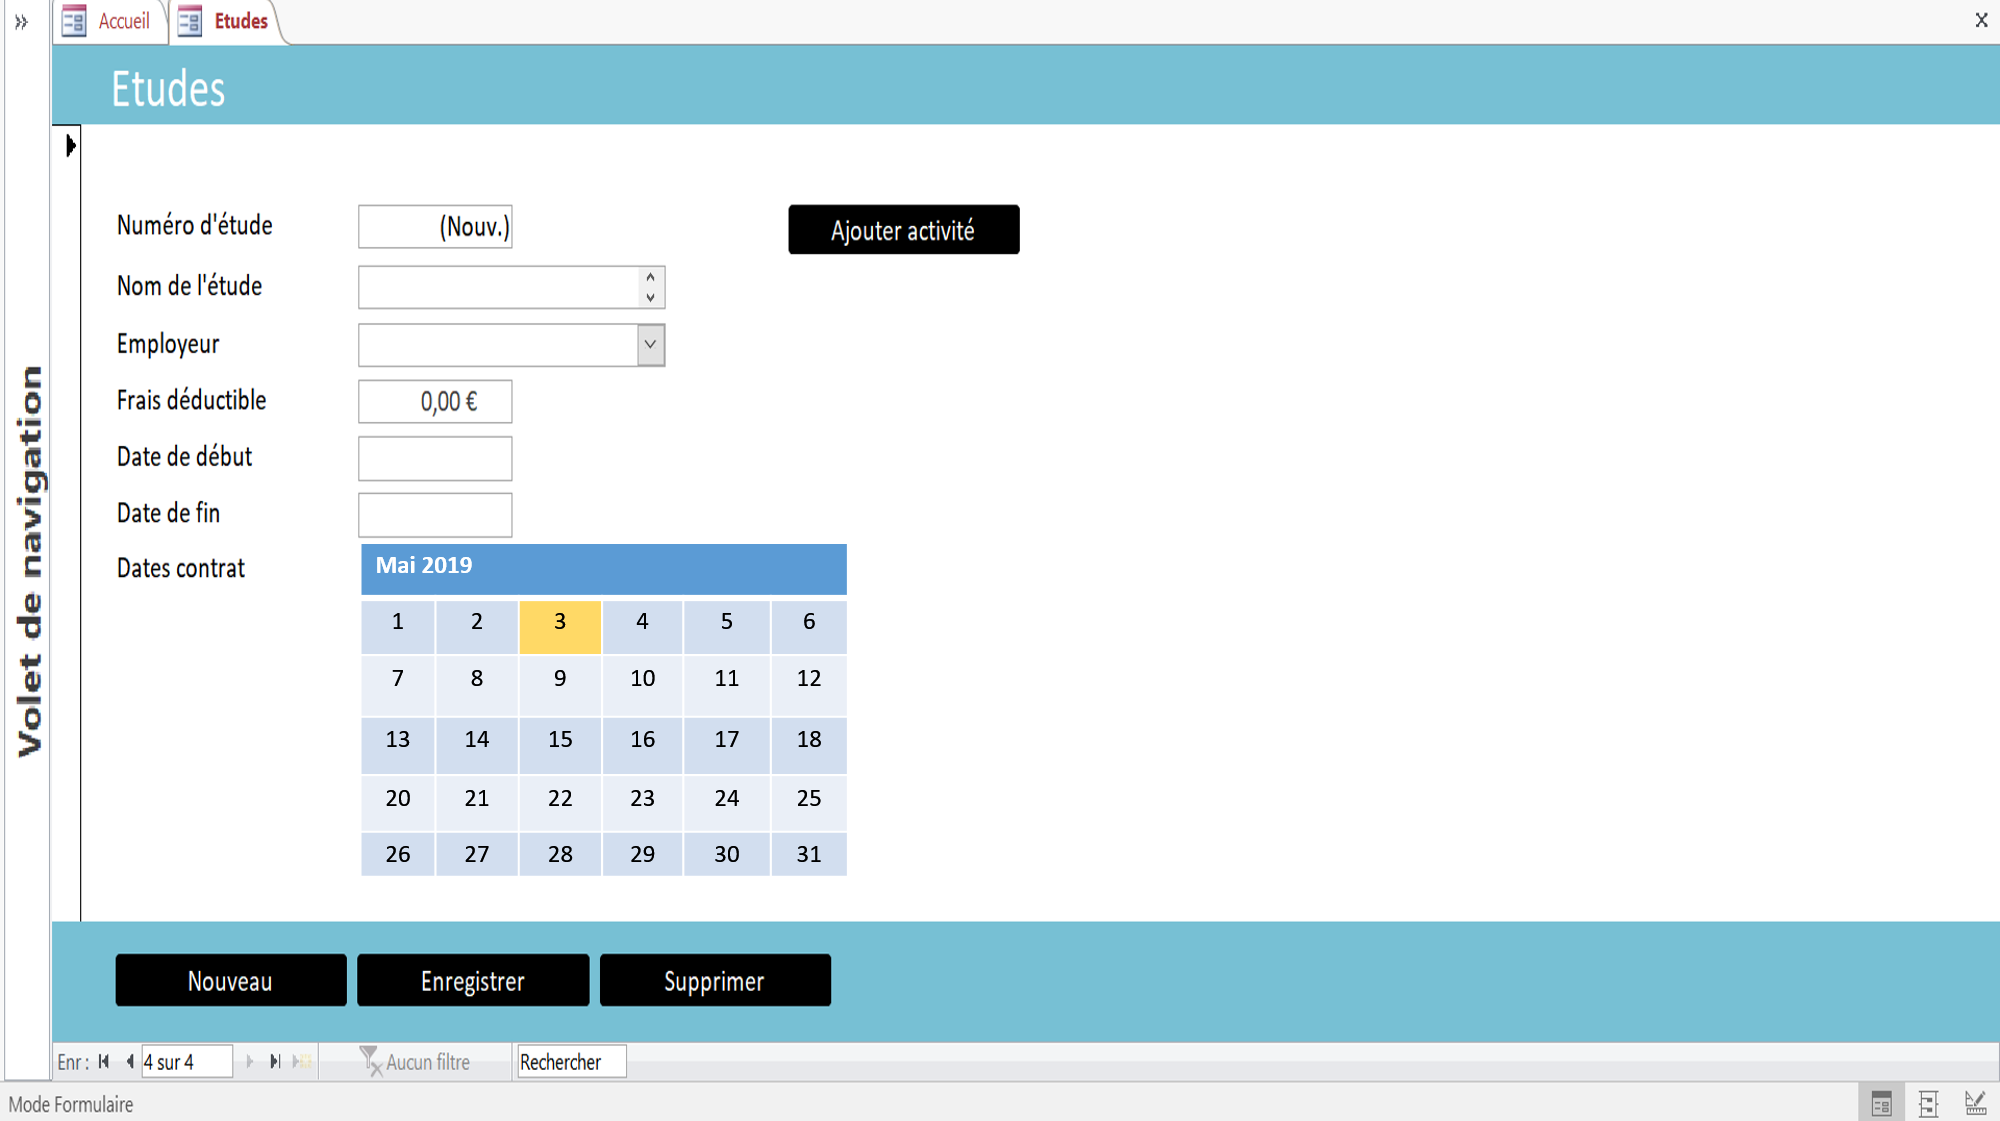The height and width of the screenshot is (1121, 2000).
Task: Choose day 20 in the calendar
Action: pyautogui.click(x=398, y=803)
